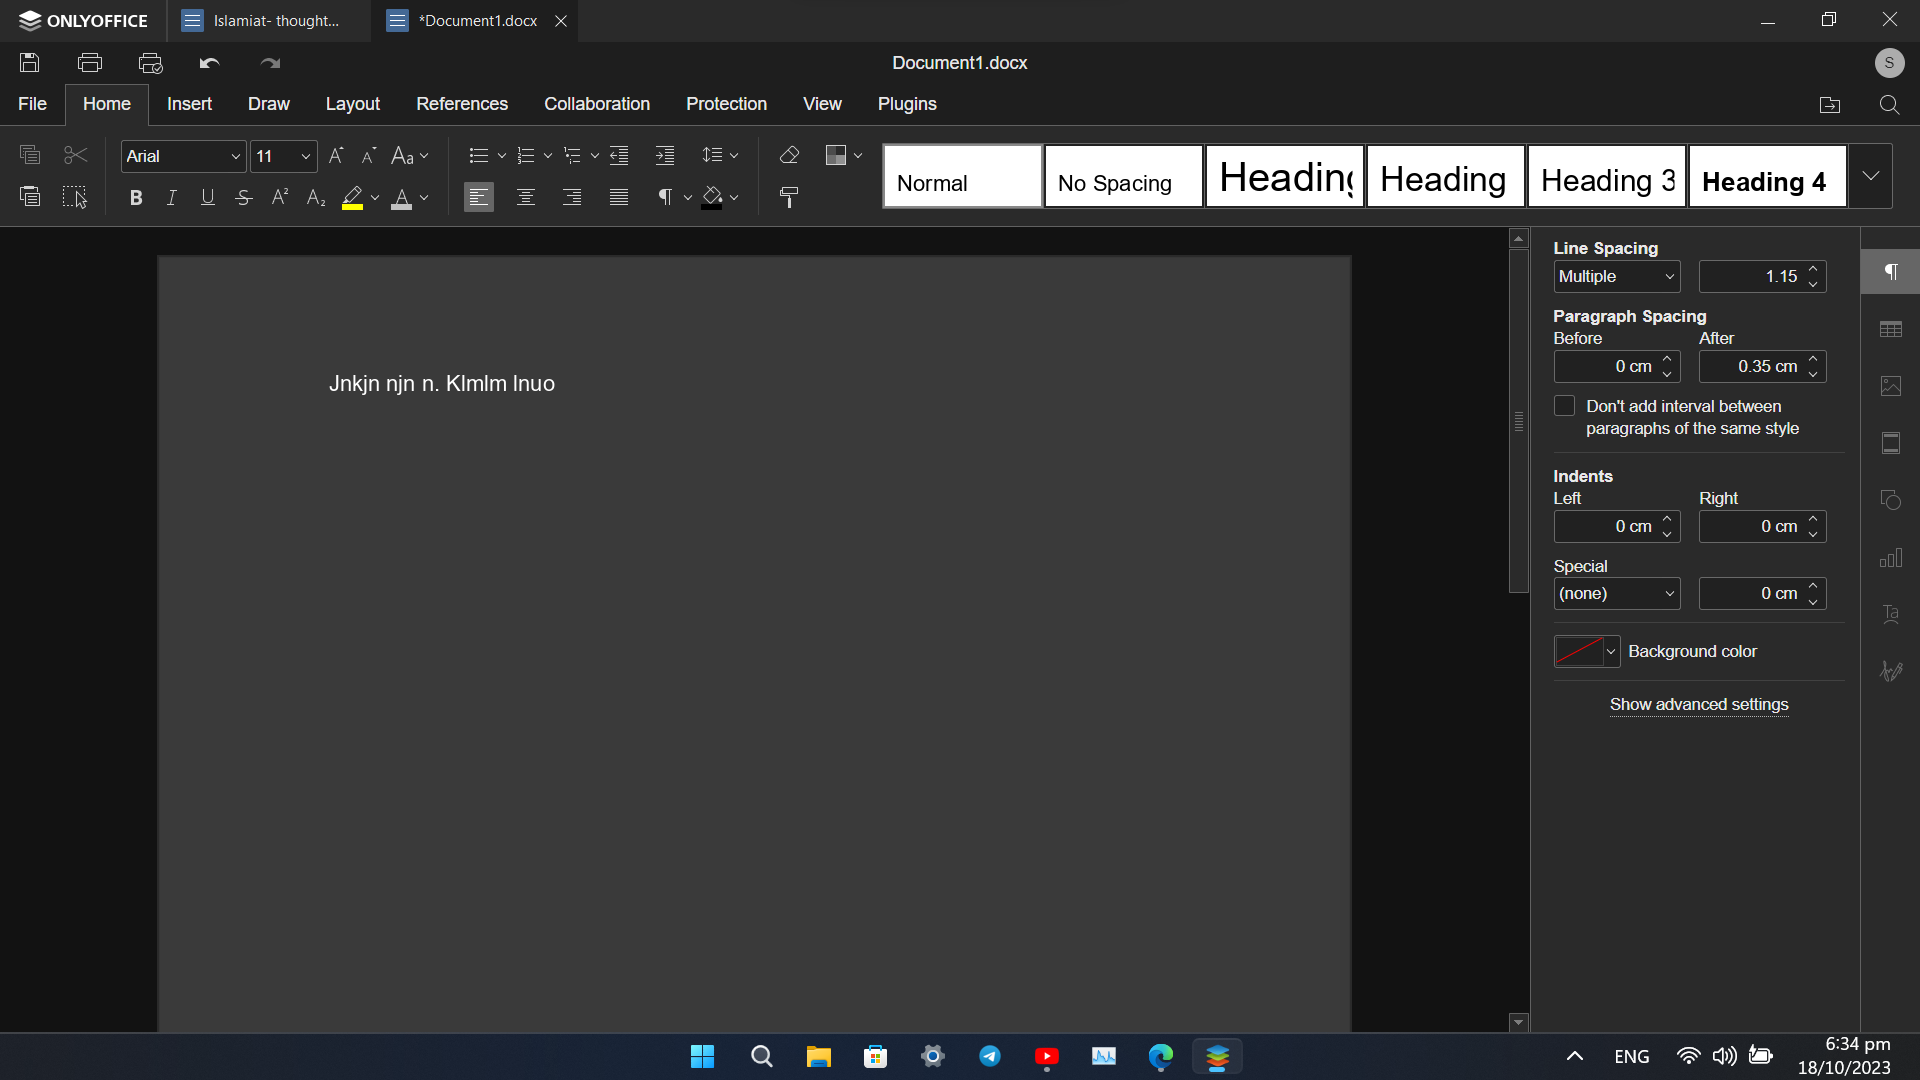Select Align Right paragraph alignment
Screen dimensions: 1920x1080
click(x=572, y=197)
